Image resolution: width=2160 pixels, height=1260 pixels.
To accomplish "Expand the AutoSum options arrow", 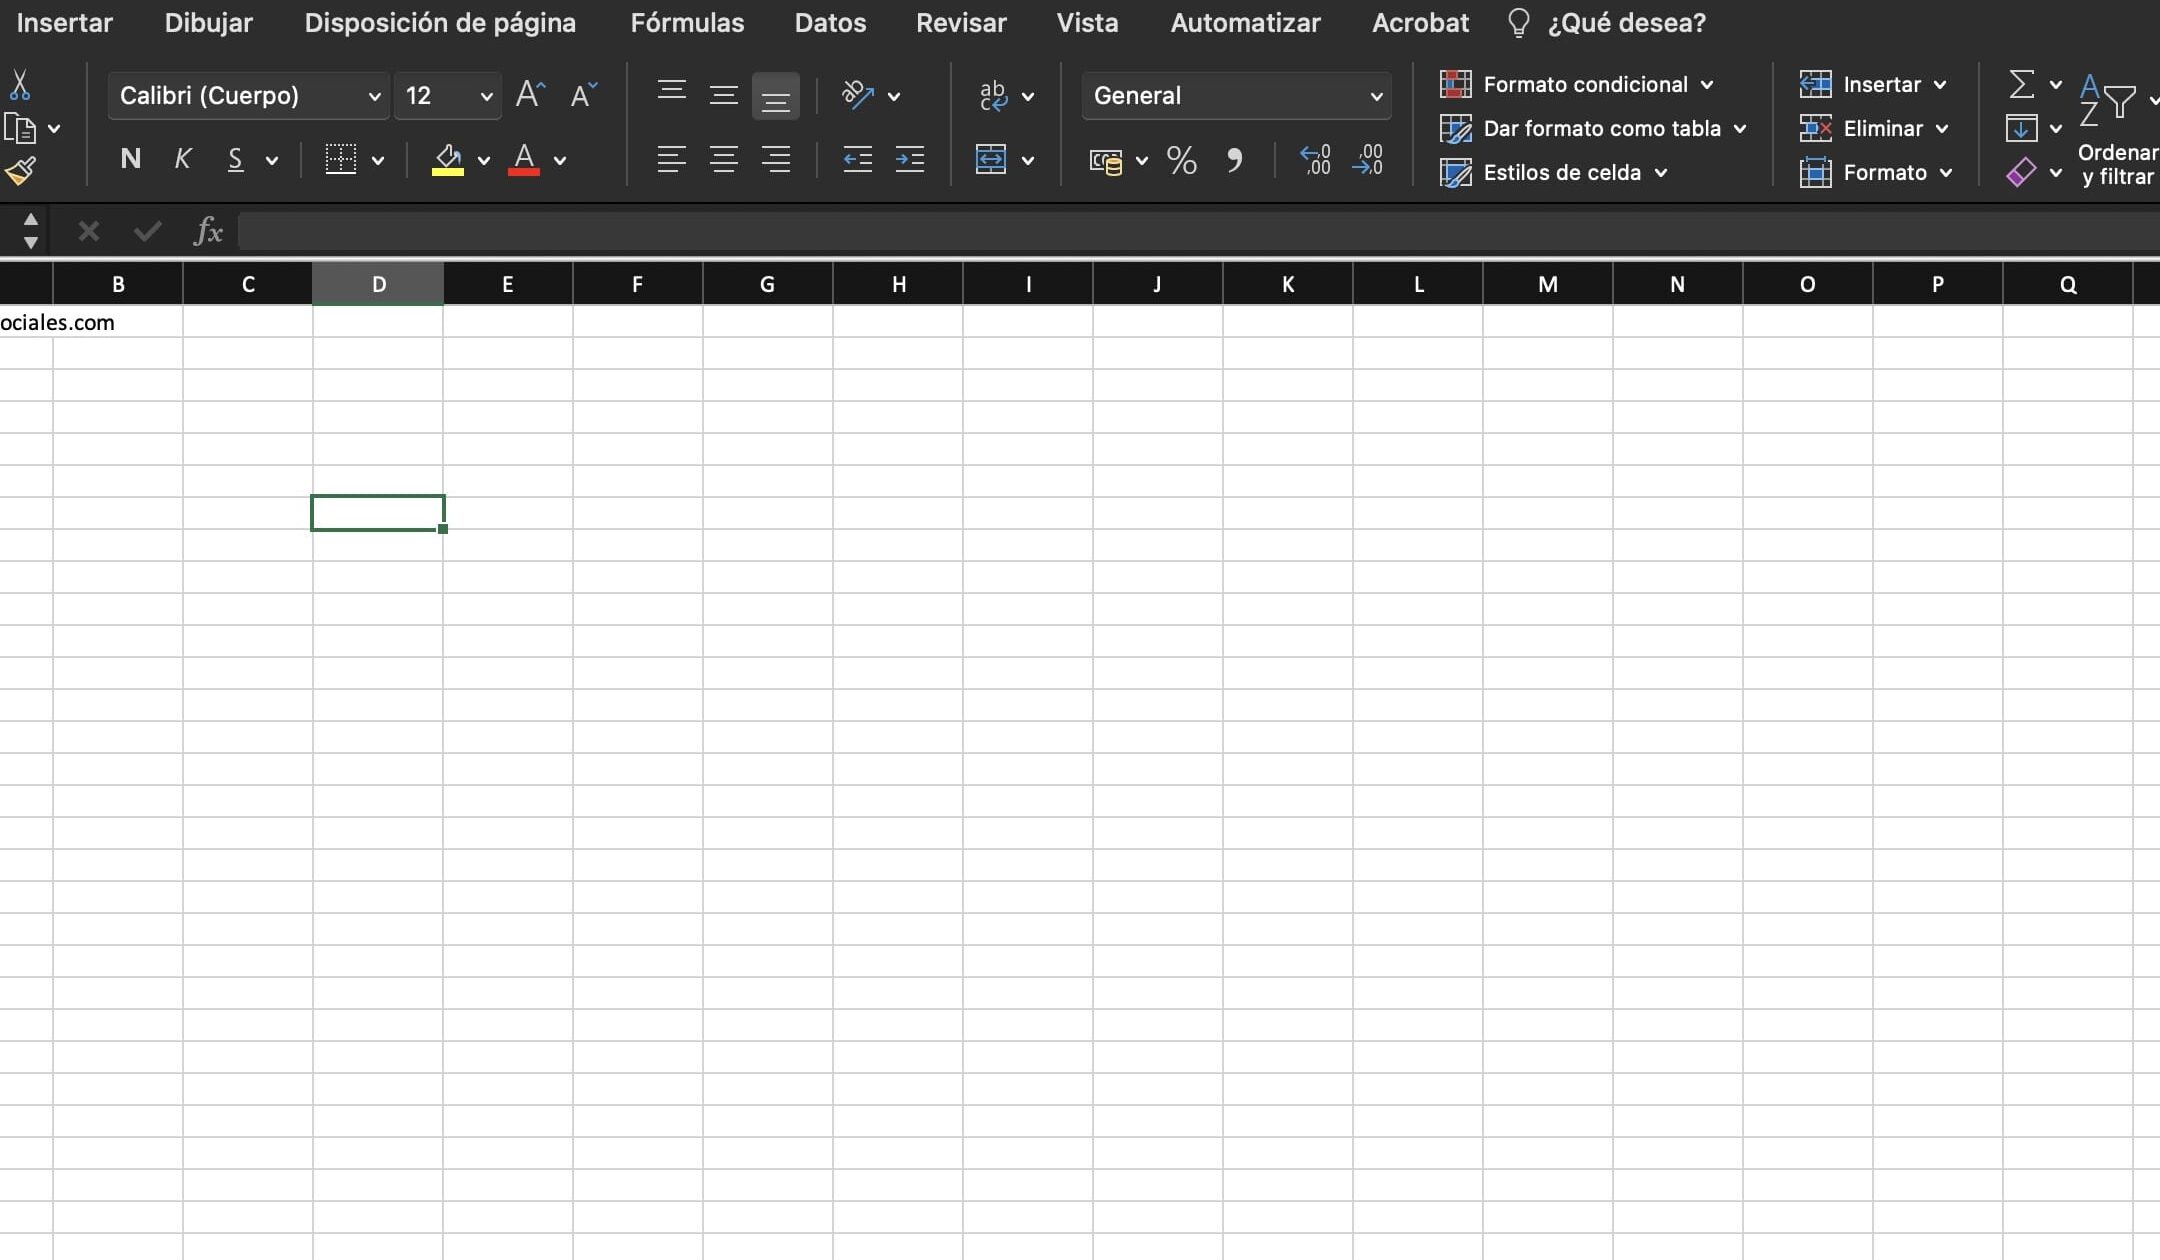I will tap(2056, 85).
